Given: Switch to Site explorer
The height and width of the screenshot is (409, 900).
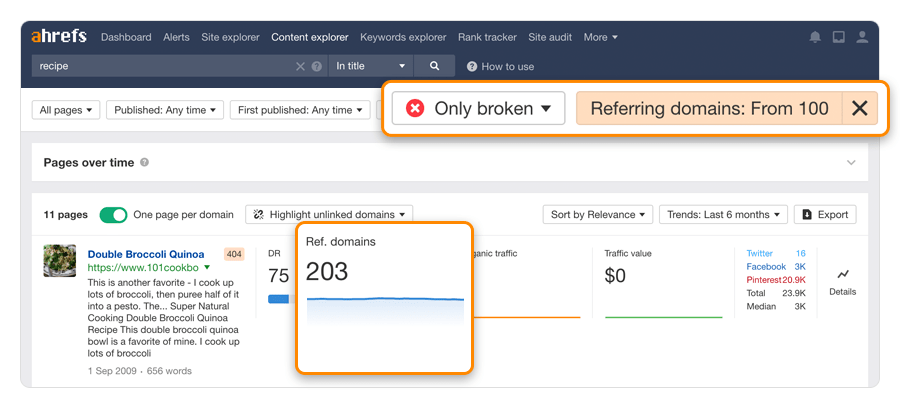Looking at the screenshot, I should 230,37.
